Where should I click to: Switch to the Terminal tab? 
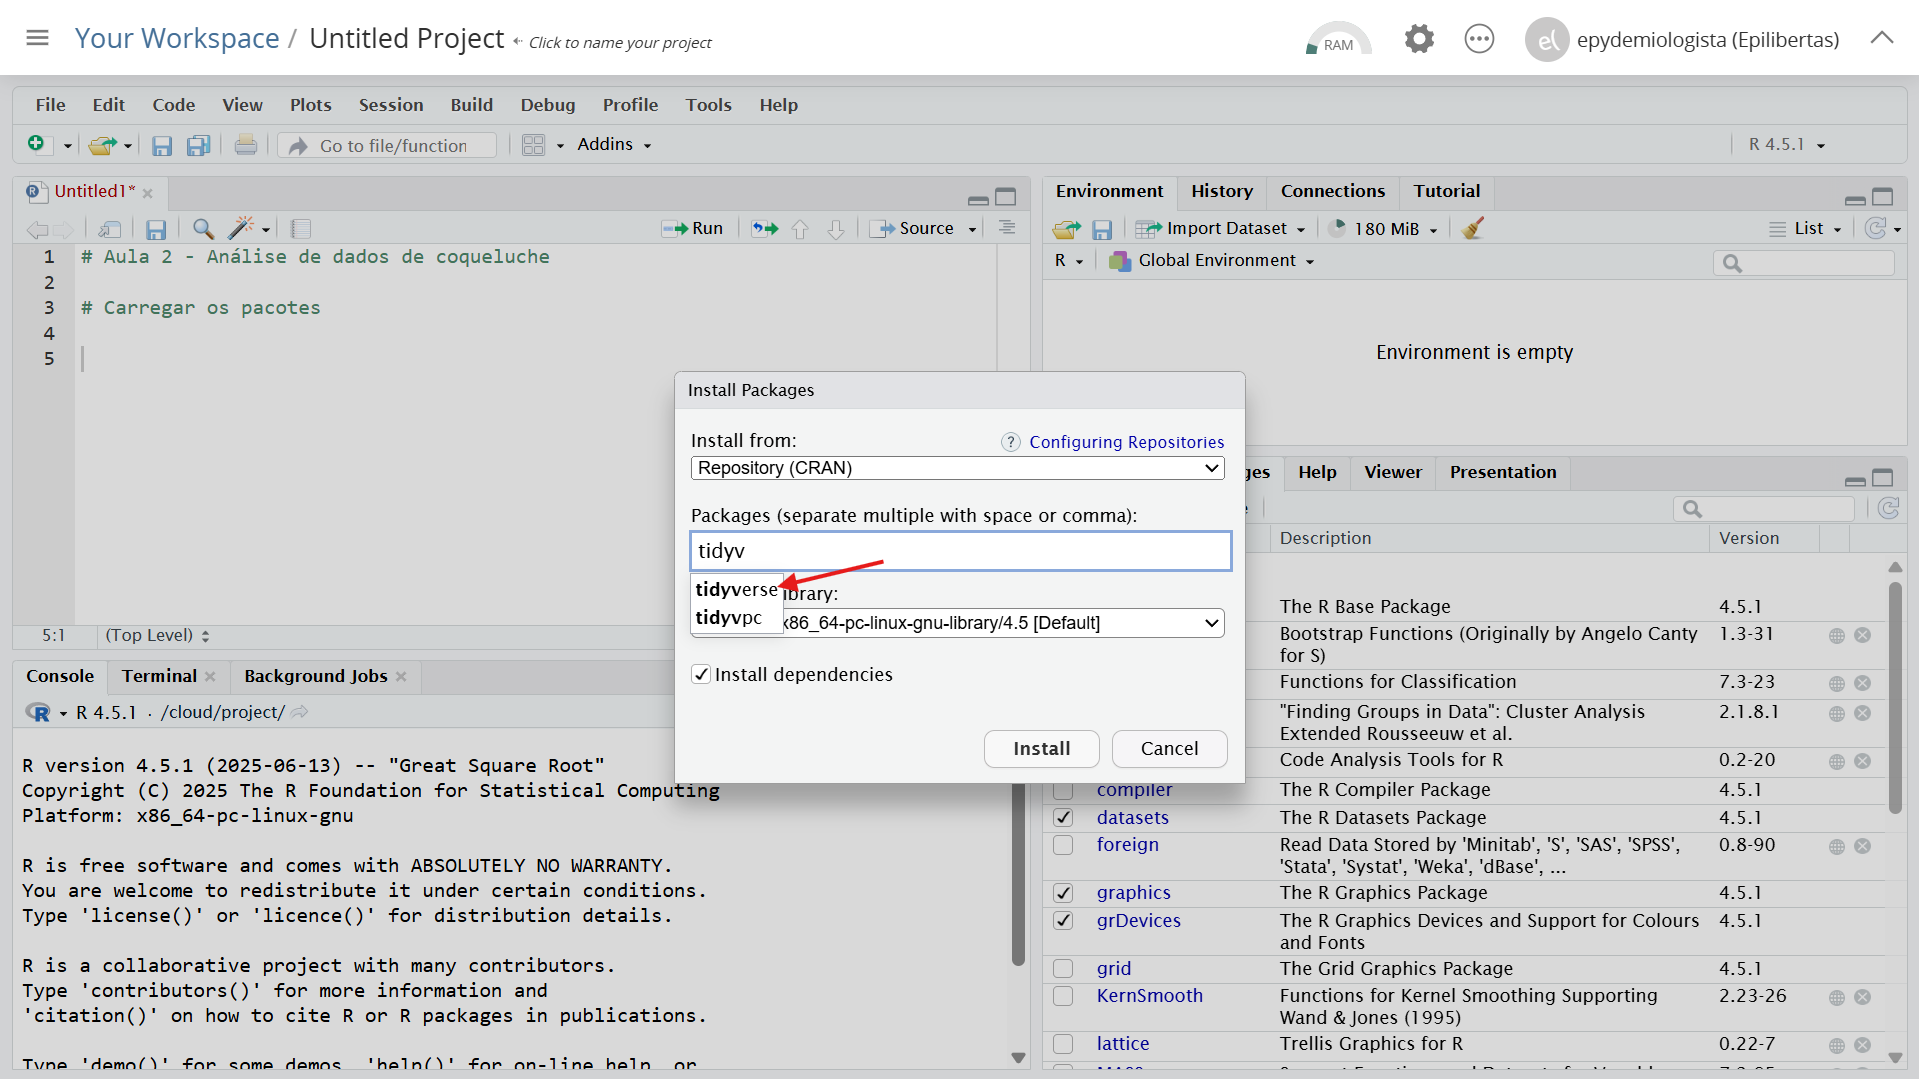click(x=159, y=676)
